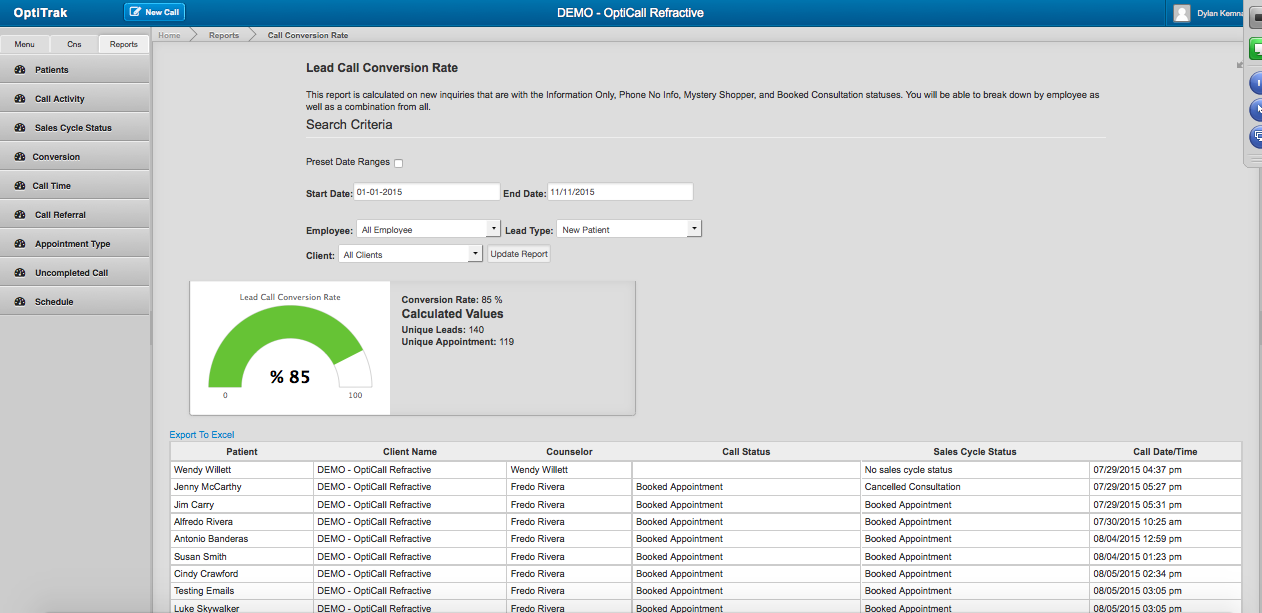Screen dimensions: 1262x613
Task: Click patient Jenny McCarthy in table
Action: [x=208, y=487]
